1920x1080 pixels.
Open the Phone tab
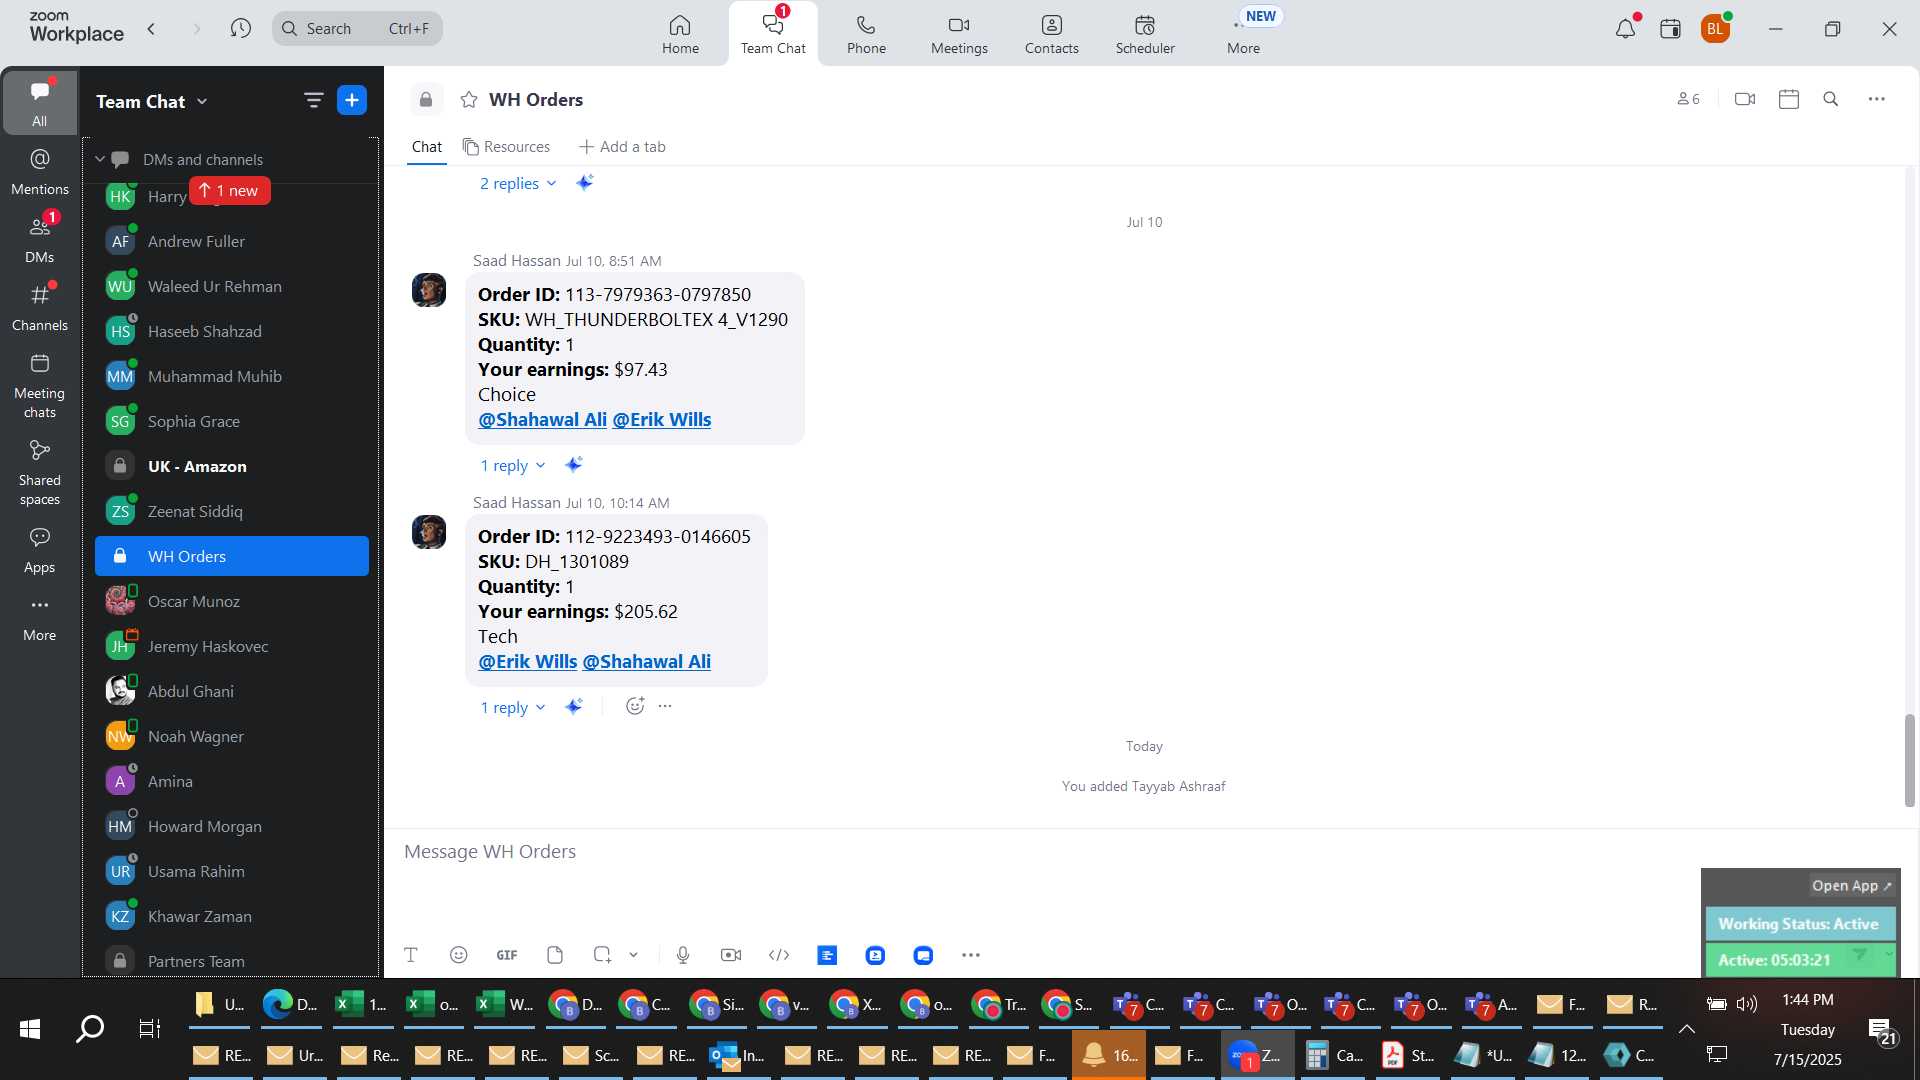tap(866, 34)
